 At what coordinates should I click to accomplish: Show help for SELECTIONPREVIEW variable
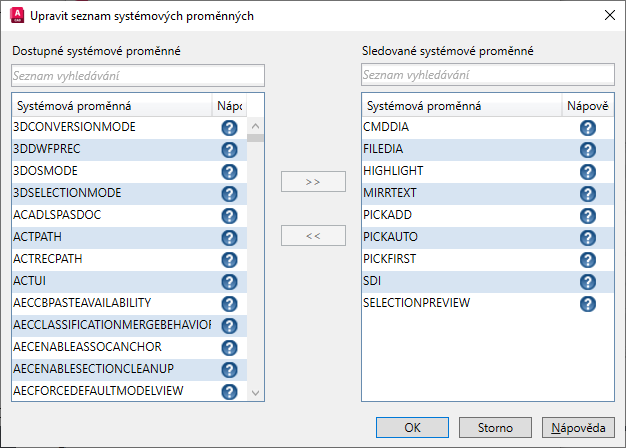pos(587,304)
